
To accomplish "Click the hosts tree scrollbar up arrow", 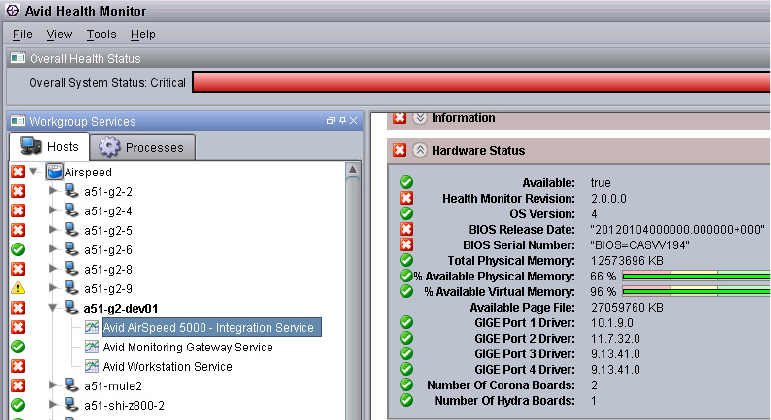I will (x=353, y=170).
